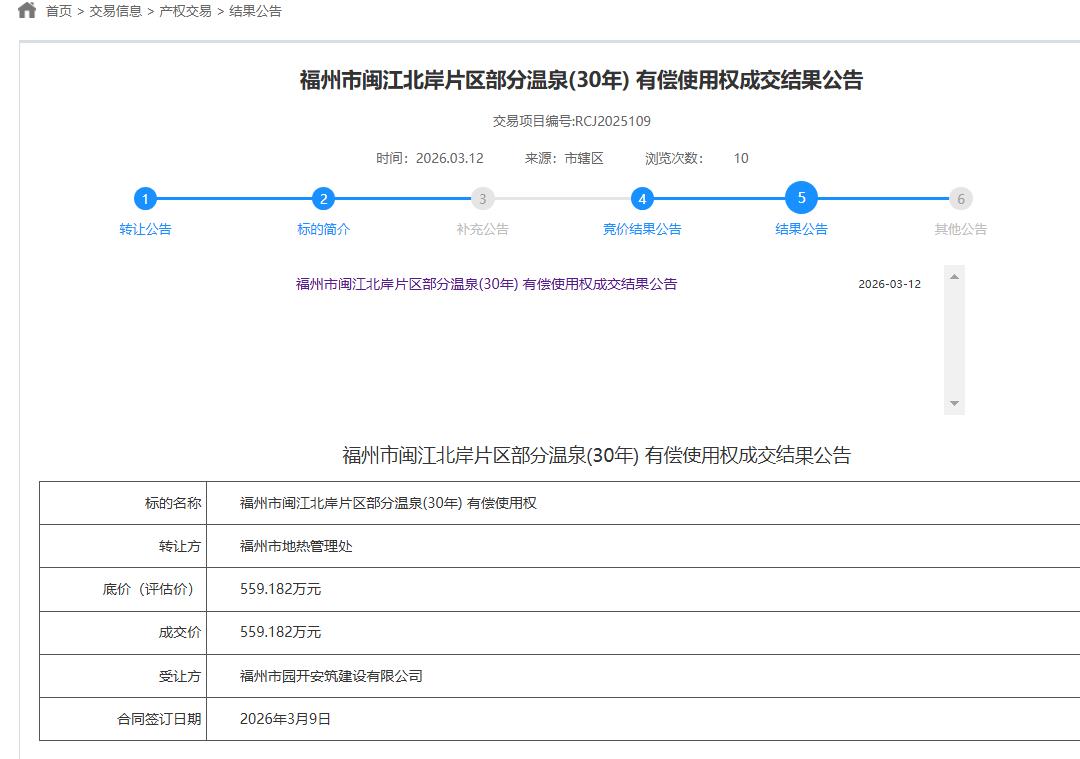Open the purple 成交结果公告 list link
The image size is (1080, 759).
[x=486, y=284]
